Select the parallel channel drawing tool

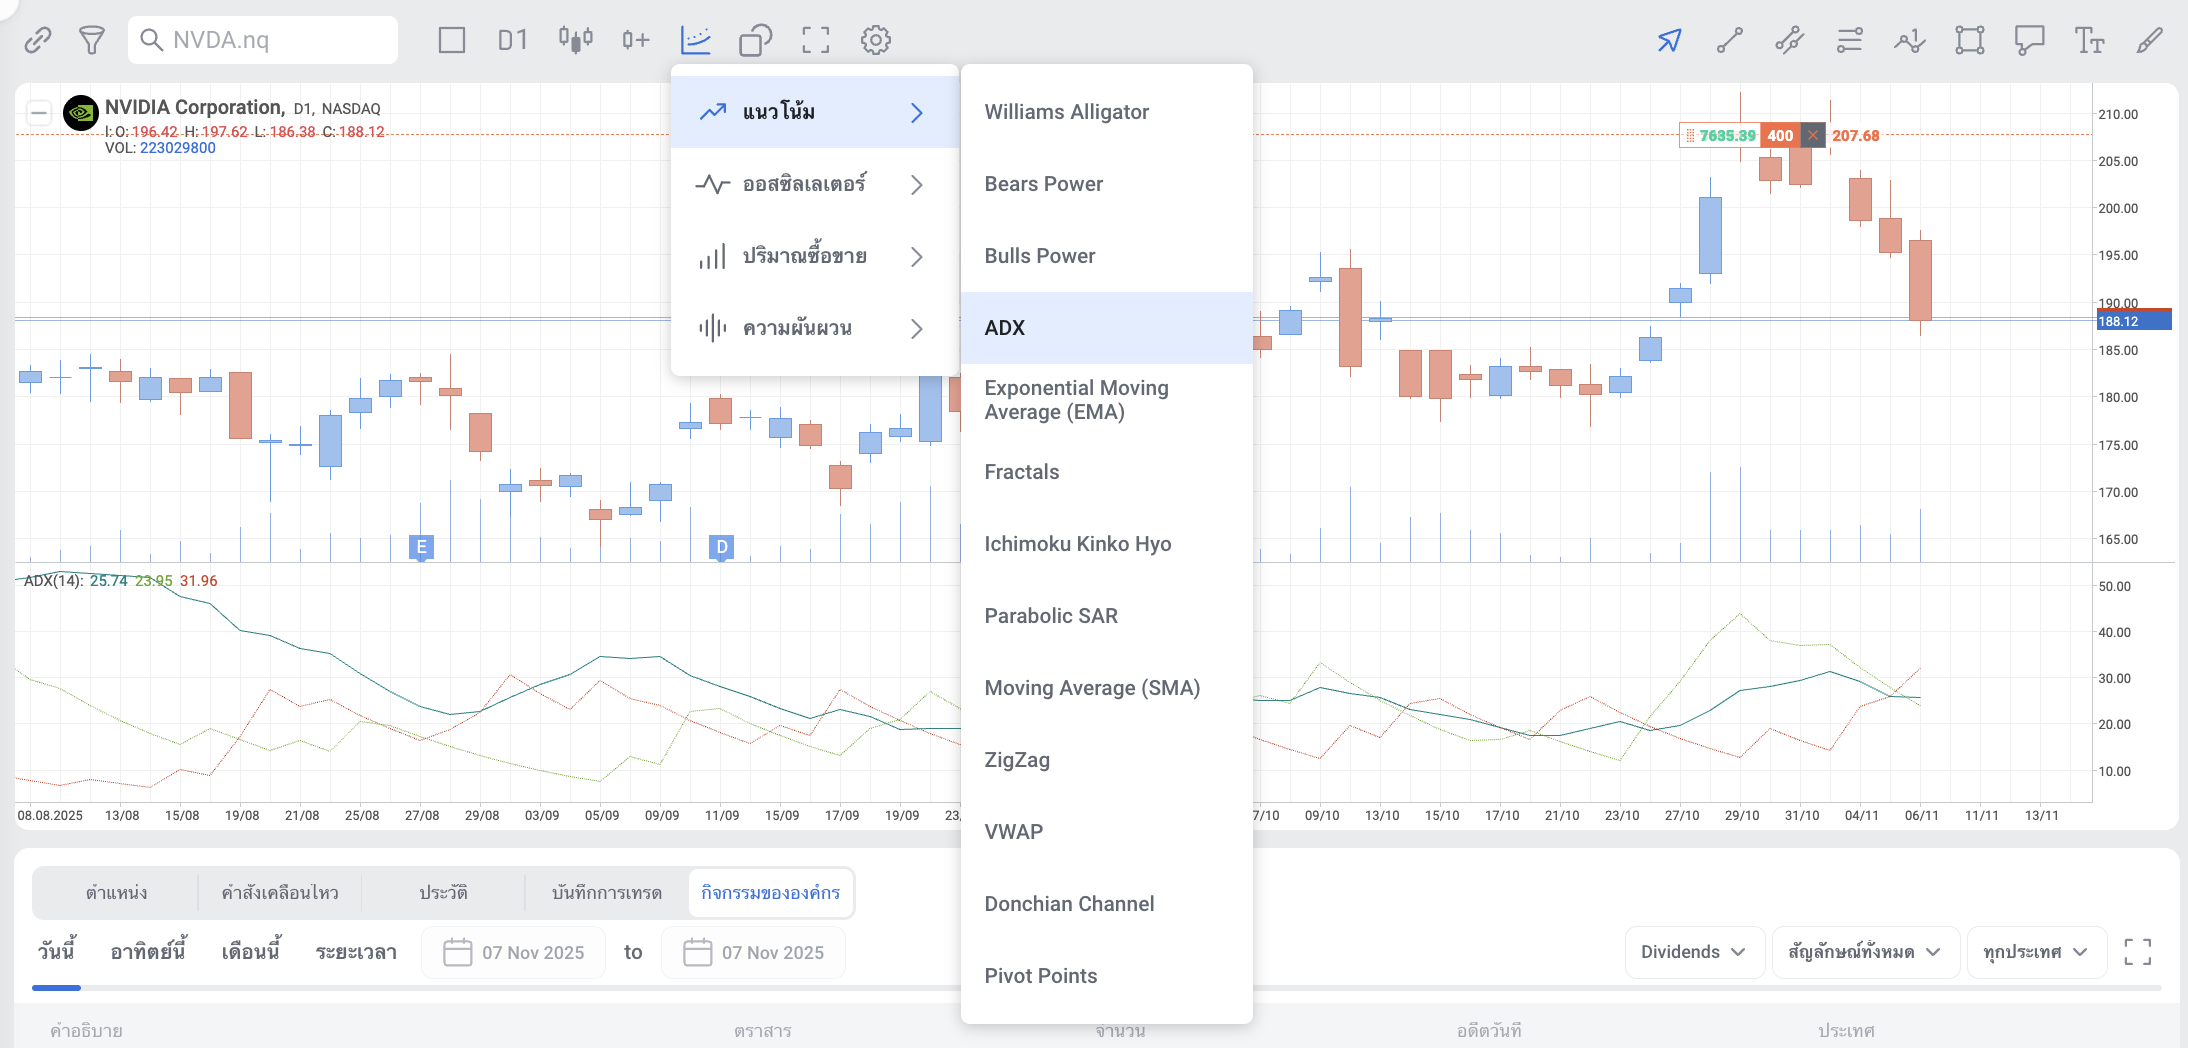pyautogui.click(x=1789, y=40)
